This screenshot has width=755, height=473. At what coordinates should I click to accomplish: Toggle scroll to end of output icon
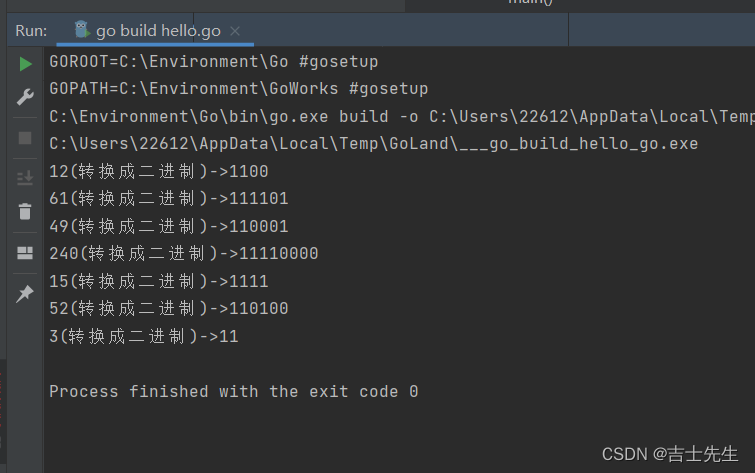click(x=25, y=178)
